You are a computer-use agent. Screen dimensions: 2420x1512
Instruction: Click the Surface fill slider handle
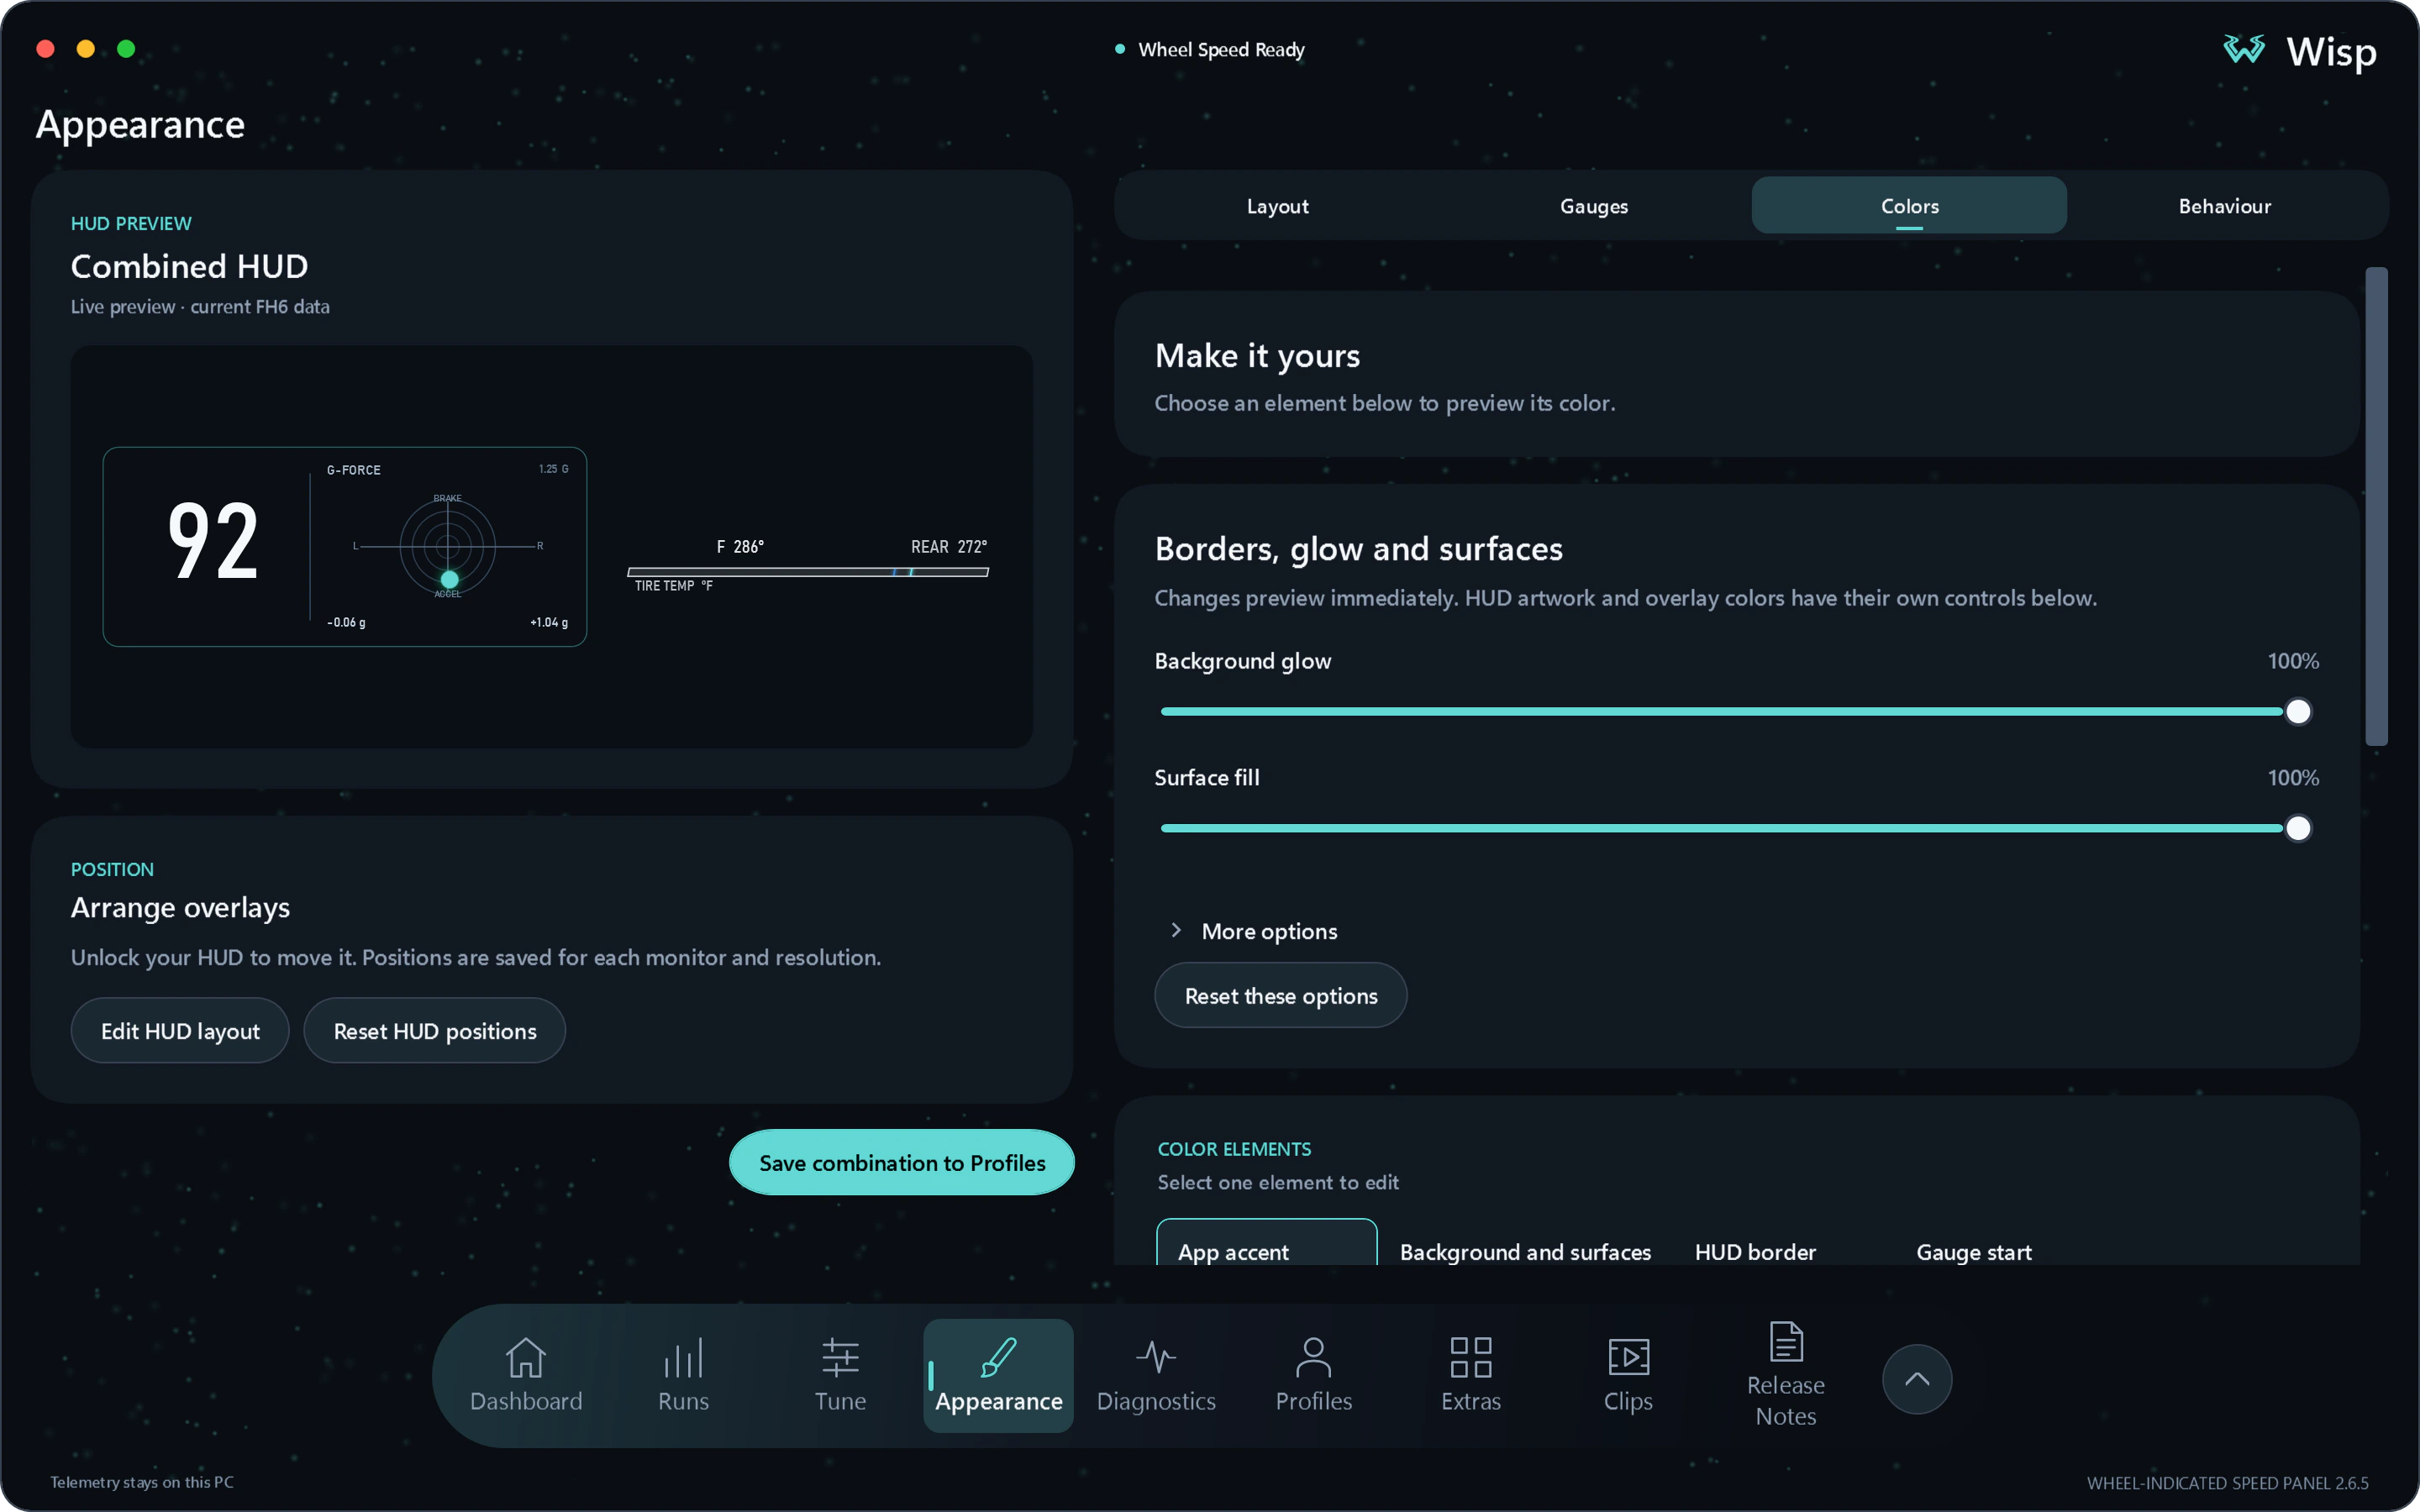click(x=2298, y=828)
